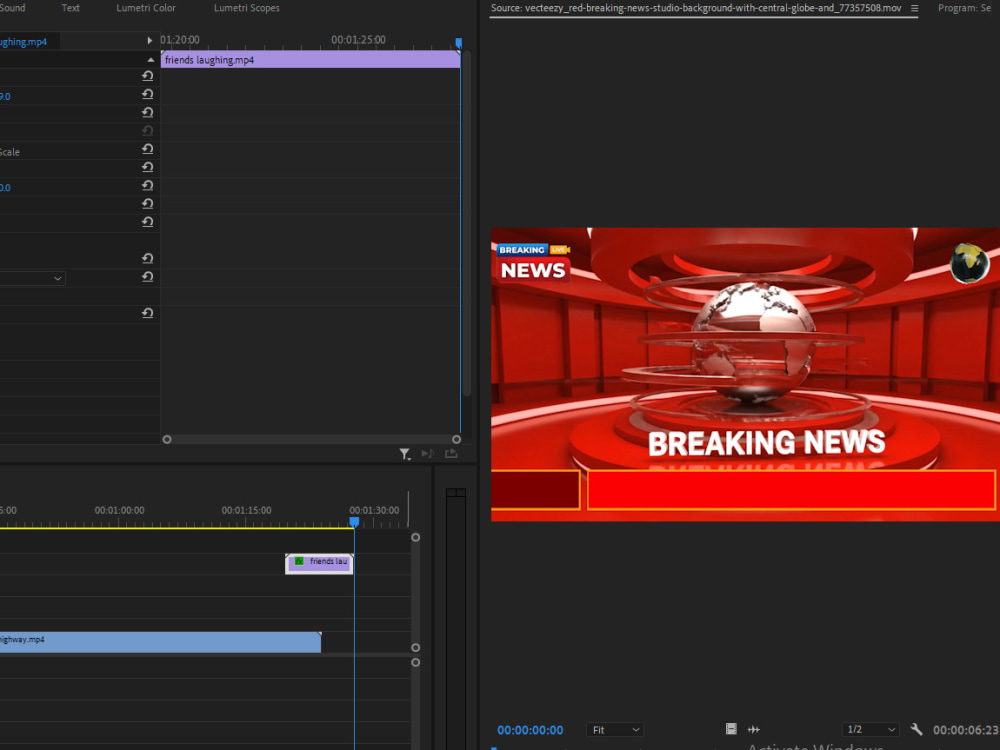Collapse the effect section with up triangle

(151, 60)
